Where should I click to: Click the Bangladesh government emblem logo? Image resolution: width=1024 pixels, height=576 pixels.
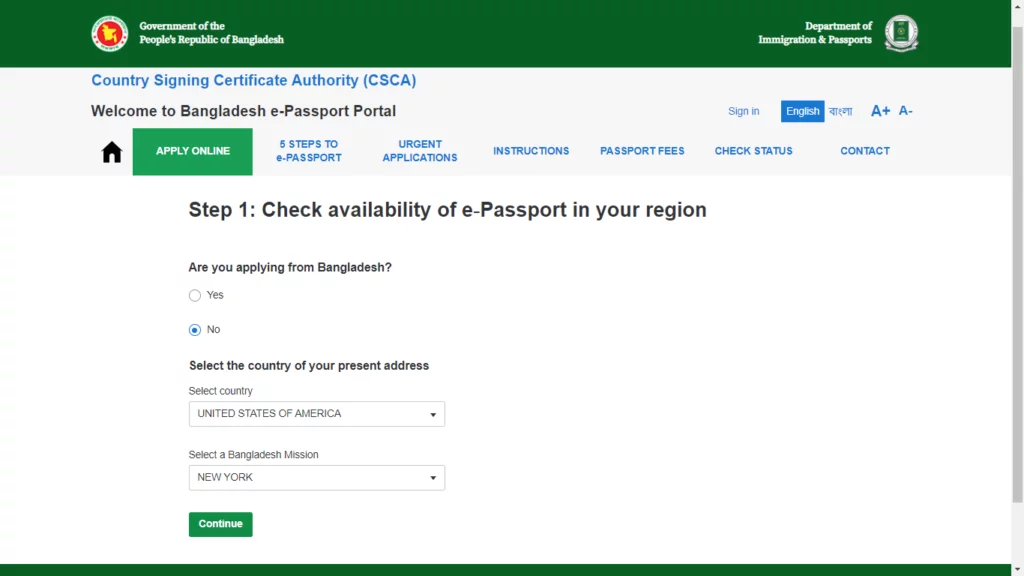110,33
